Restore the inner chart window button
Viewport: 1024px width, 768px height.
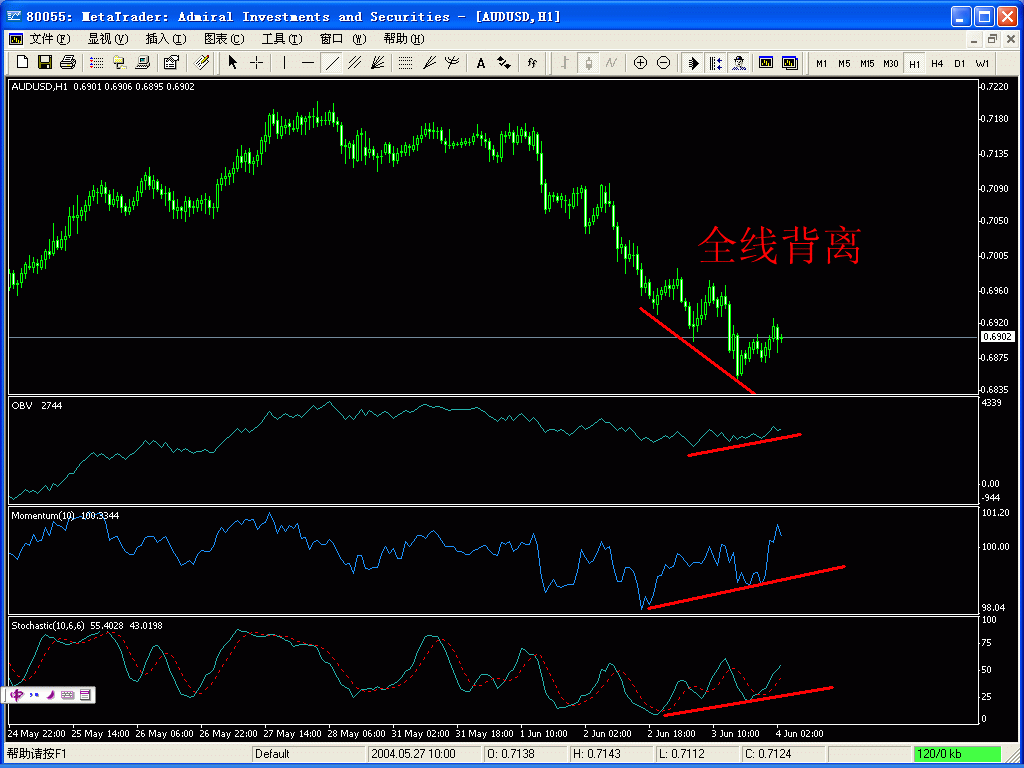point(993,40)
